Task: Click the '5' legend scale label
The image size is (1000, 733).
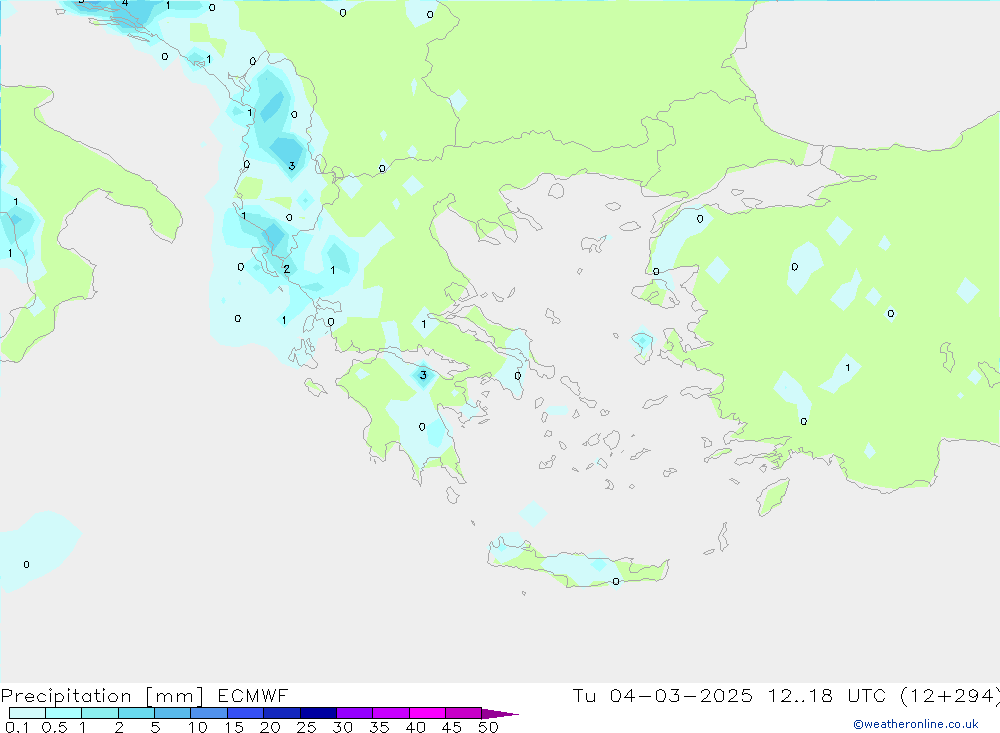Action: point(155,727)
